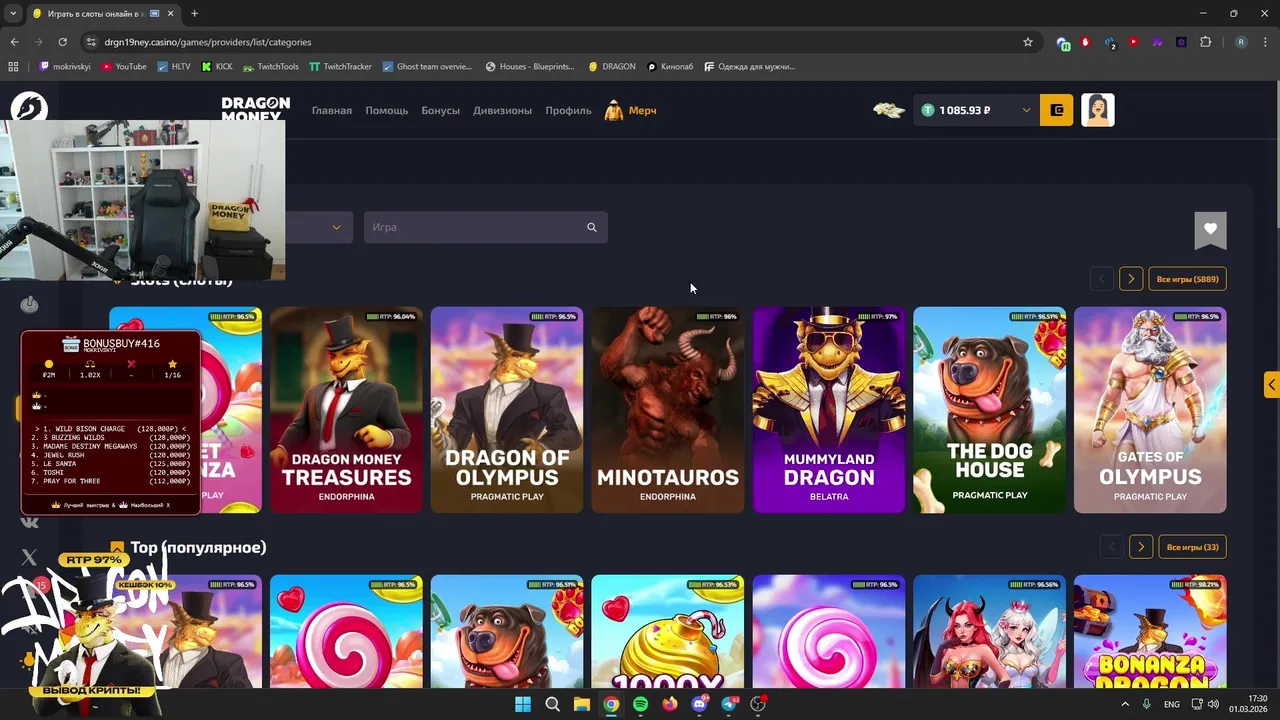Viewport: 1280px width, 720px height.
Task: Previous page arrow in Top section
Action: point(1111,547)
